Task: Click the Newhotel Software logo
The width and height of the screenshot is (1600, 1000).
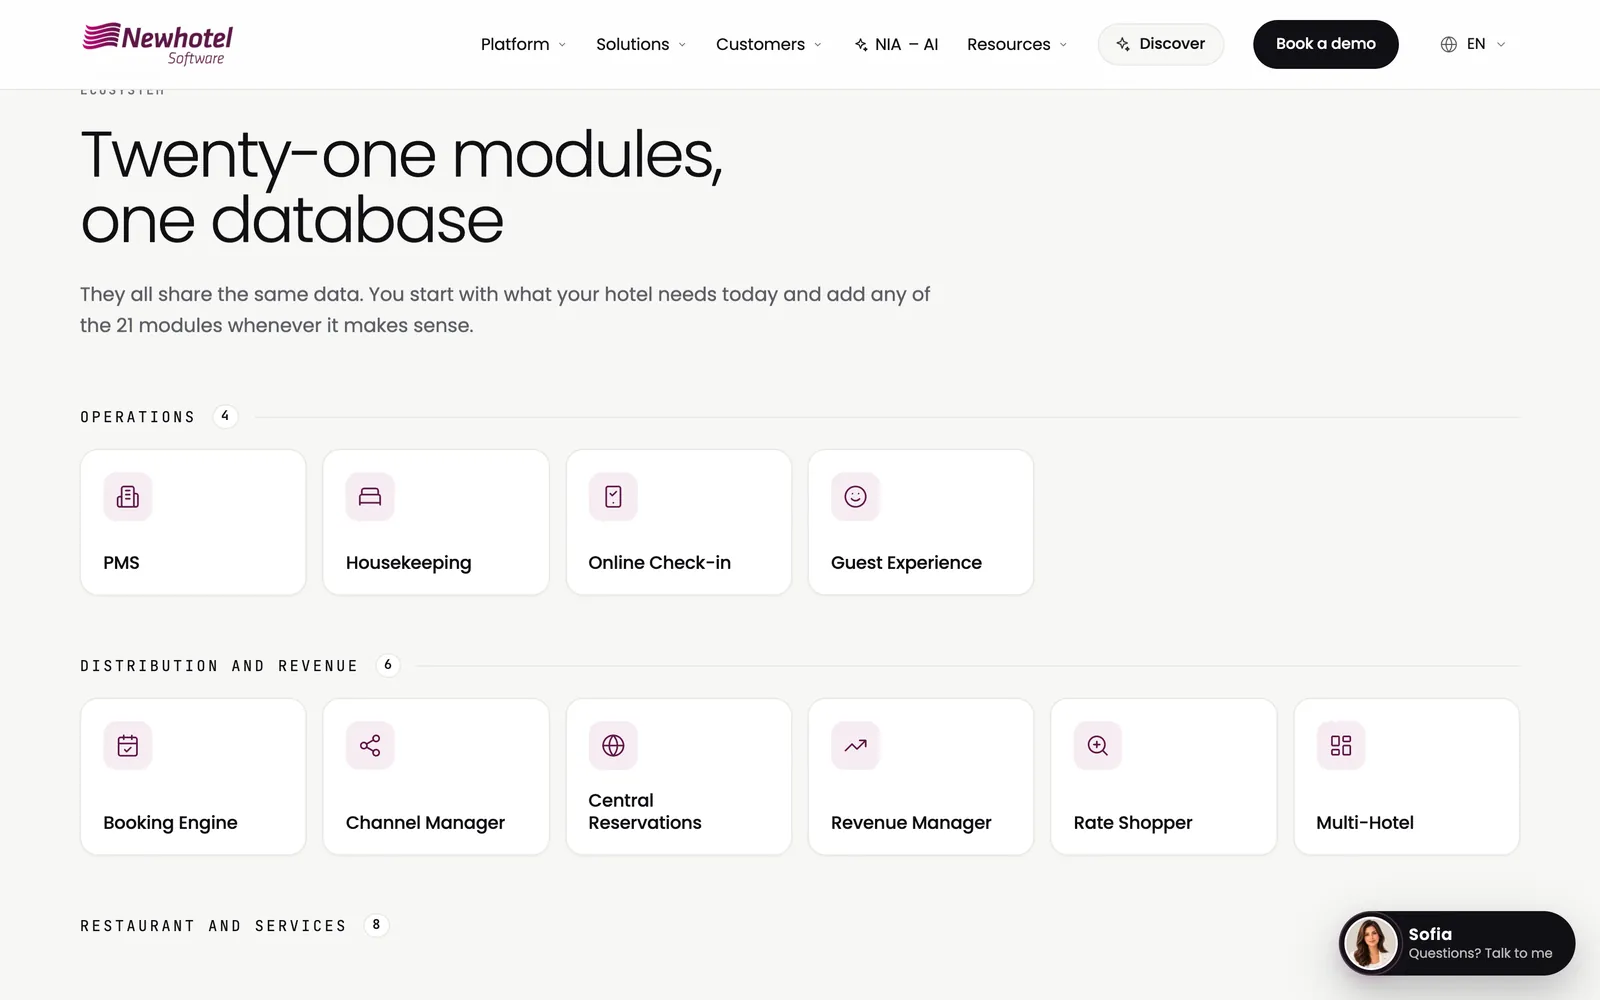Action: [x=158, y=44]
